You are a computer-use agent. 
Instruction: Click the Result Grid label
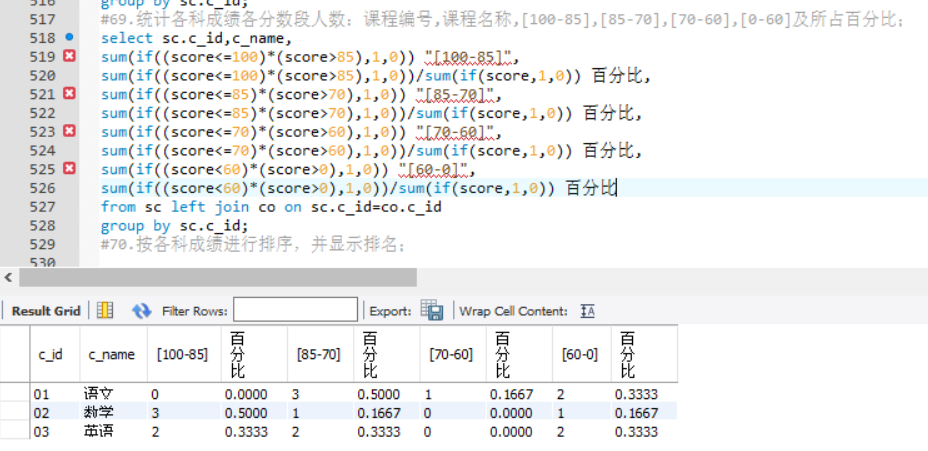pyautogui.click(x=46, y=311)
